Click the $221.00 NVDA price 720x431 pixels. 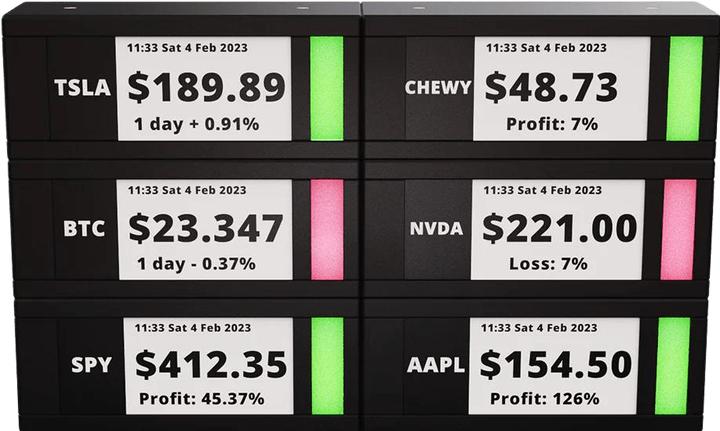coord(559,228)
